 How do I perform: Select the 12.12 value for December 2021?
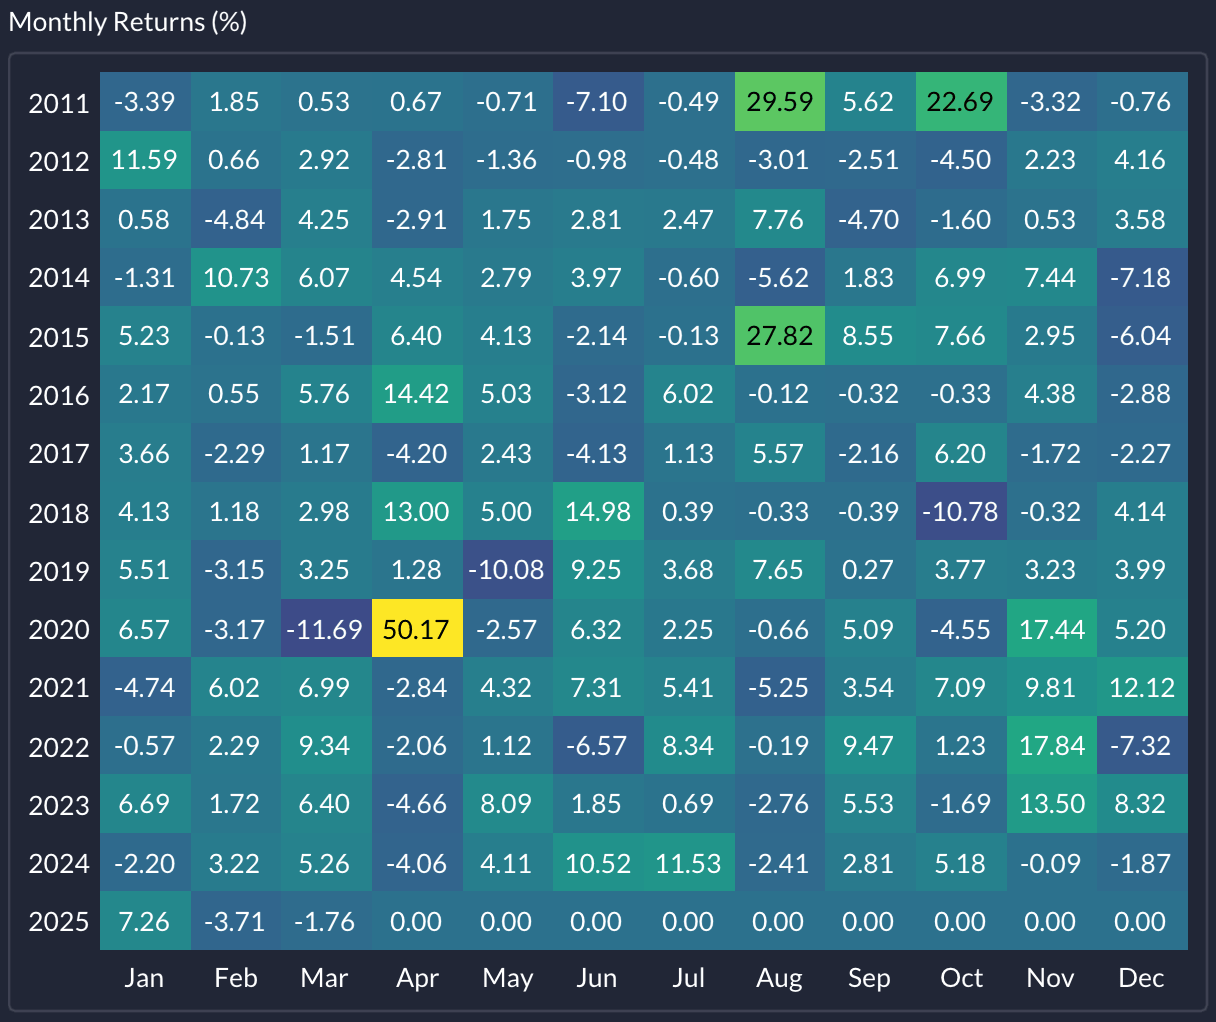point(1142,687)
